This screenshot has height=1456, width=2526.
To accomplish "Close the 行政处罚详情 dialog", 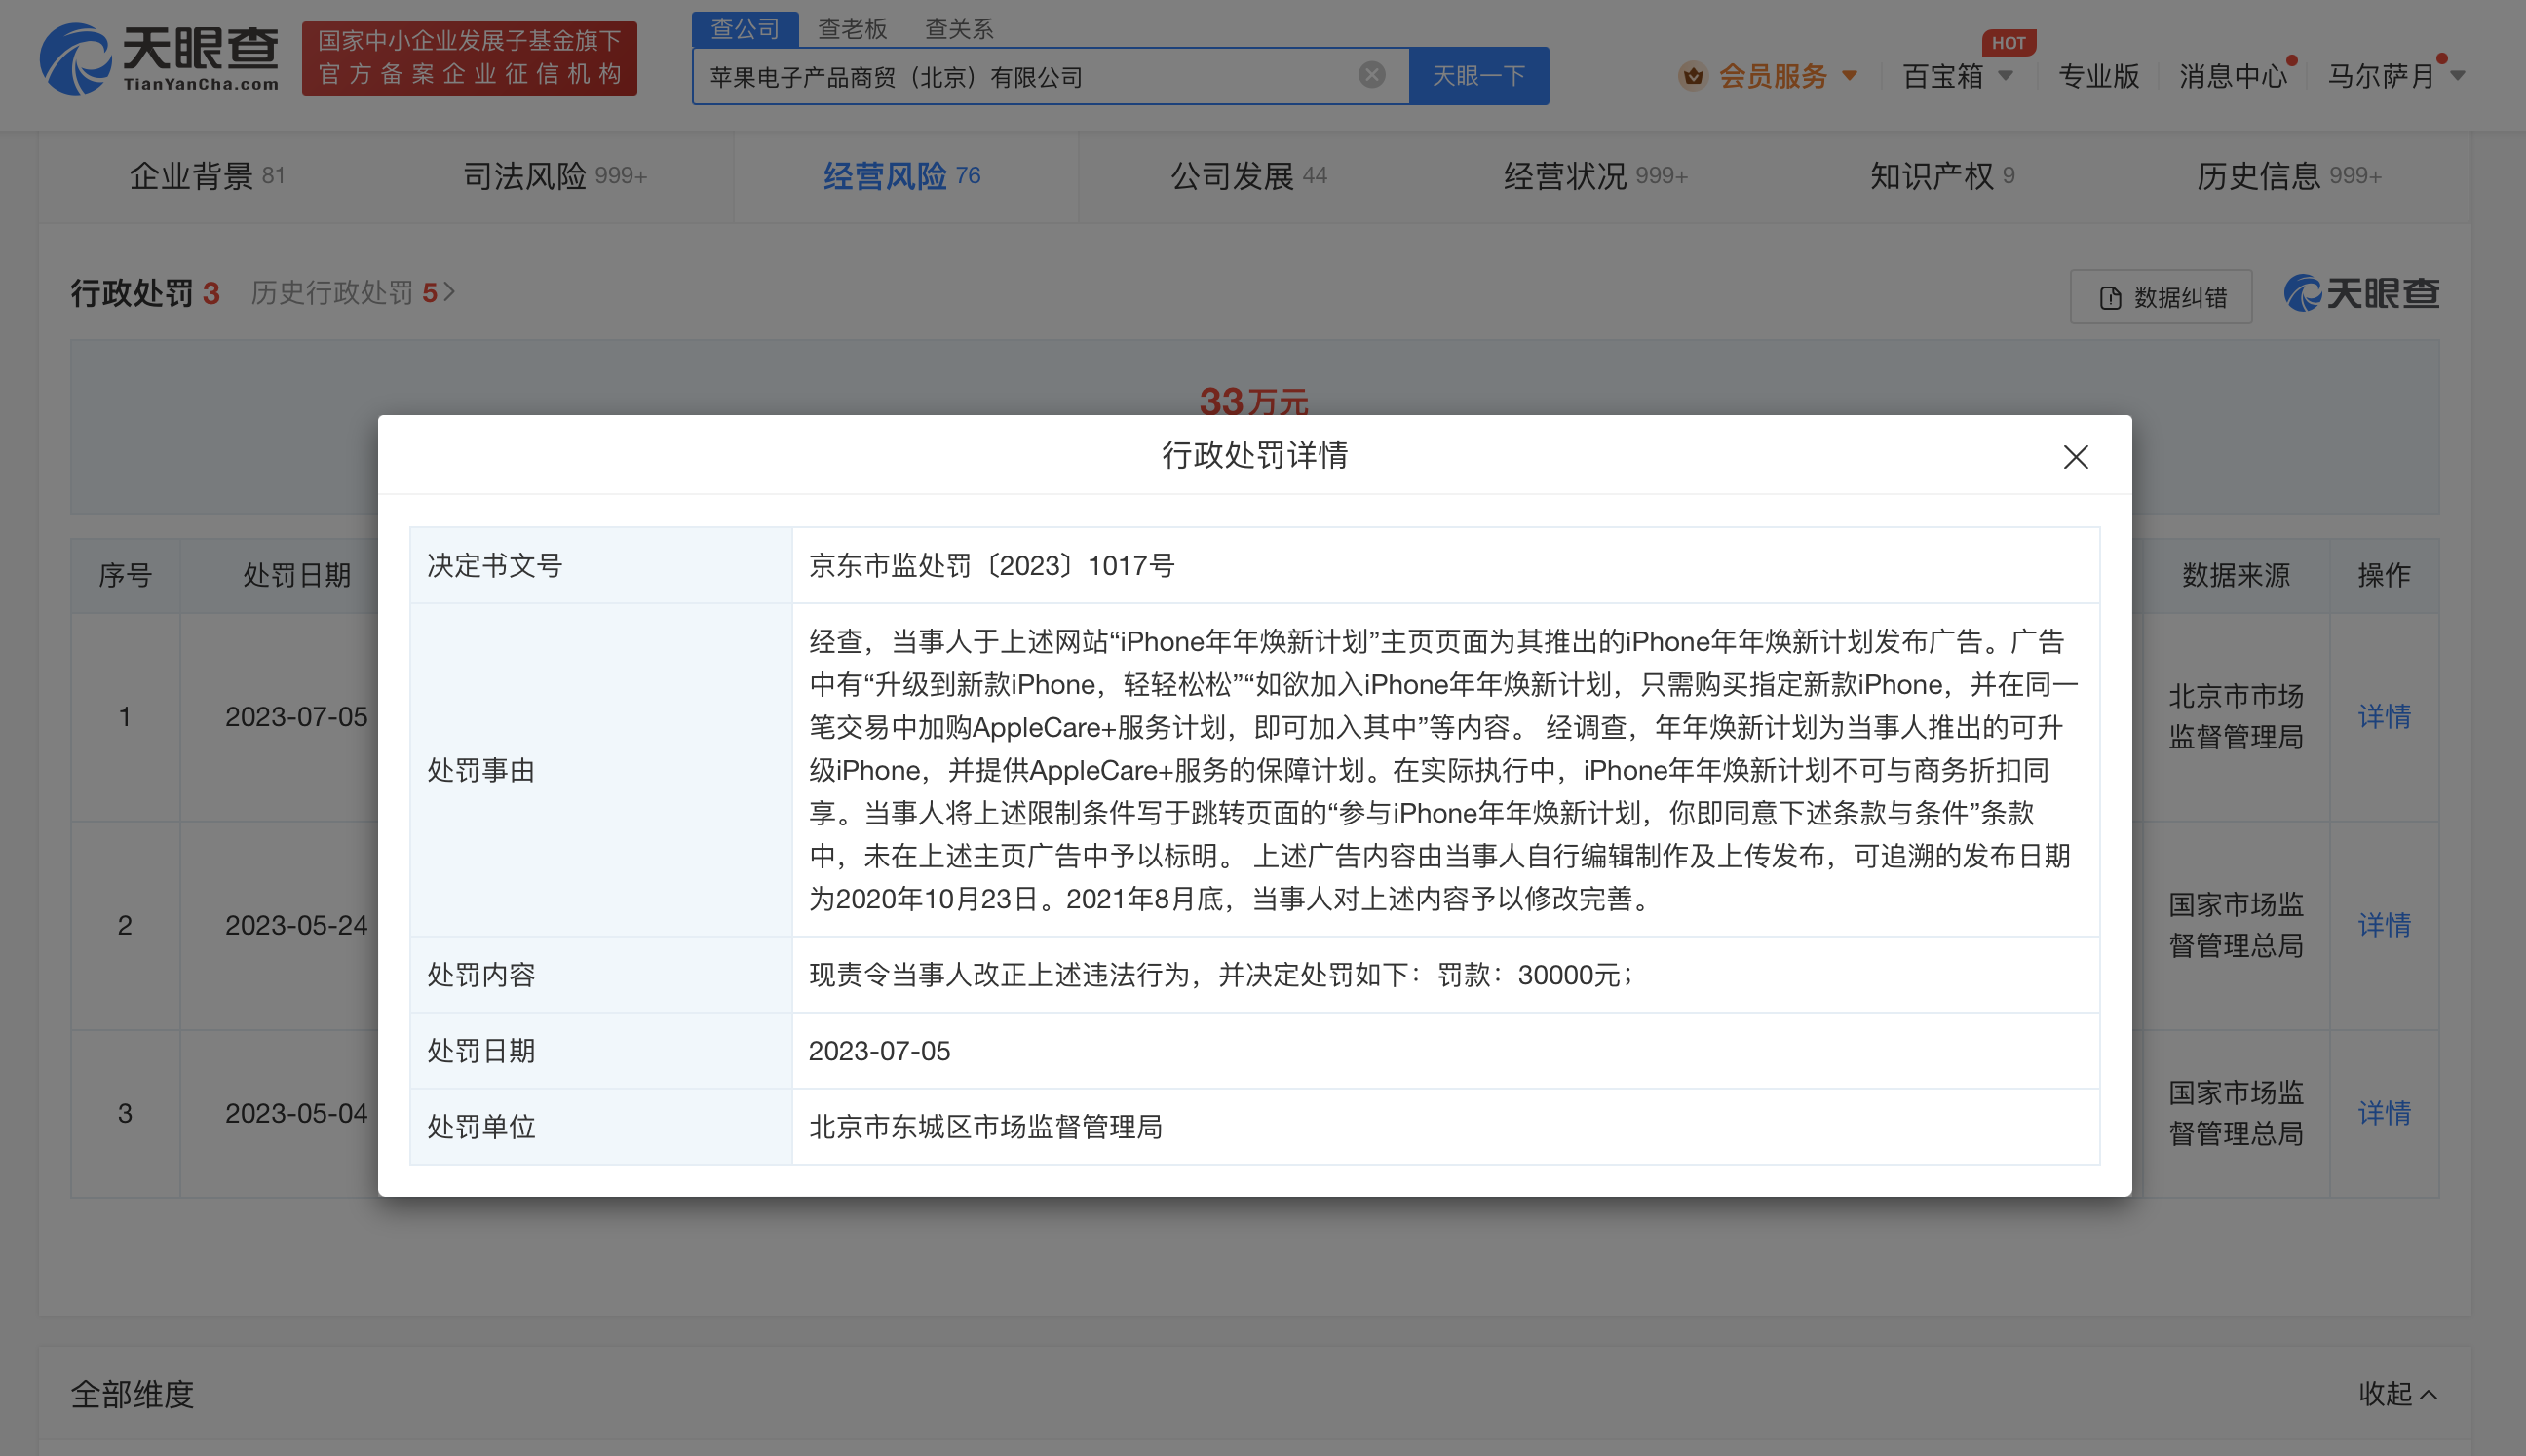I will [2075, 457].
